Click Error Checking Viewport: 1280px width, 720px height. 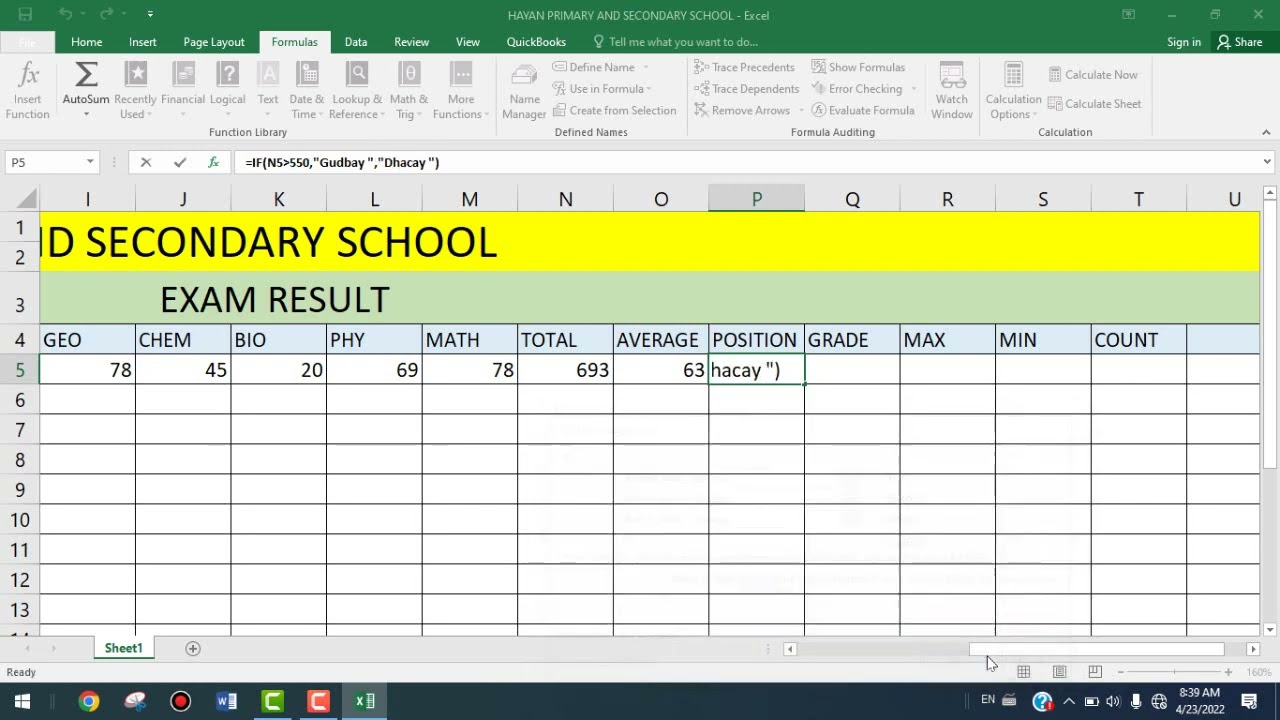tap(857, 89)
